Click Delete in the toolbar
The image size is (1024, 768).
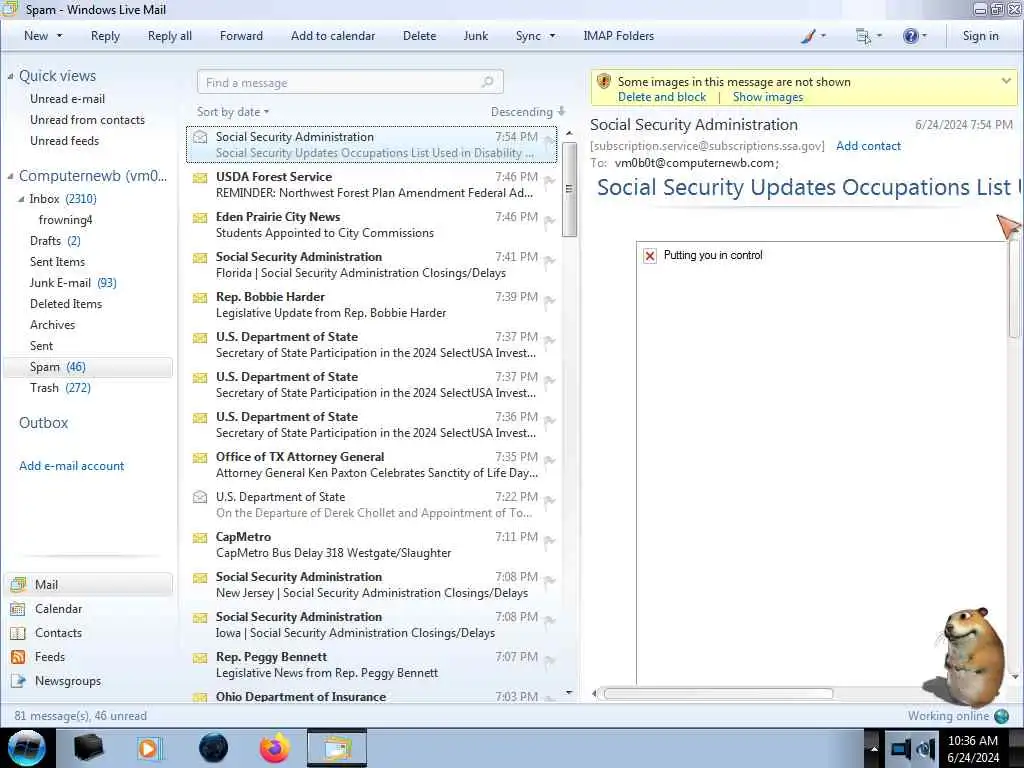(419, 36)
